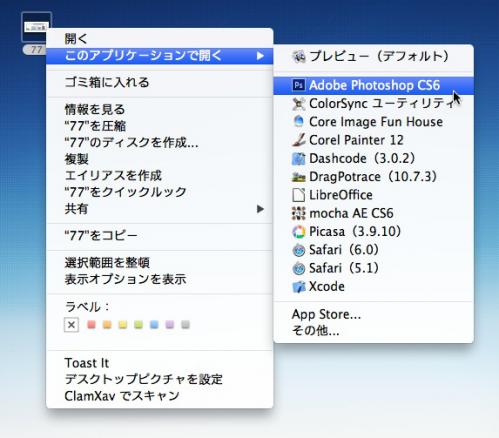Expand the 共有 submenu arrow
Image resolution: width=499 pixels, height=438 pixels.
click(x=260, y=209)
